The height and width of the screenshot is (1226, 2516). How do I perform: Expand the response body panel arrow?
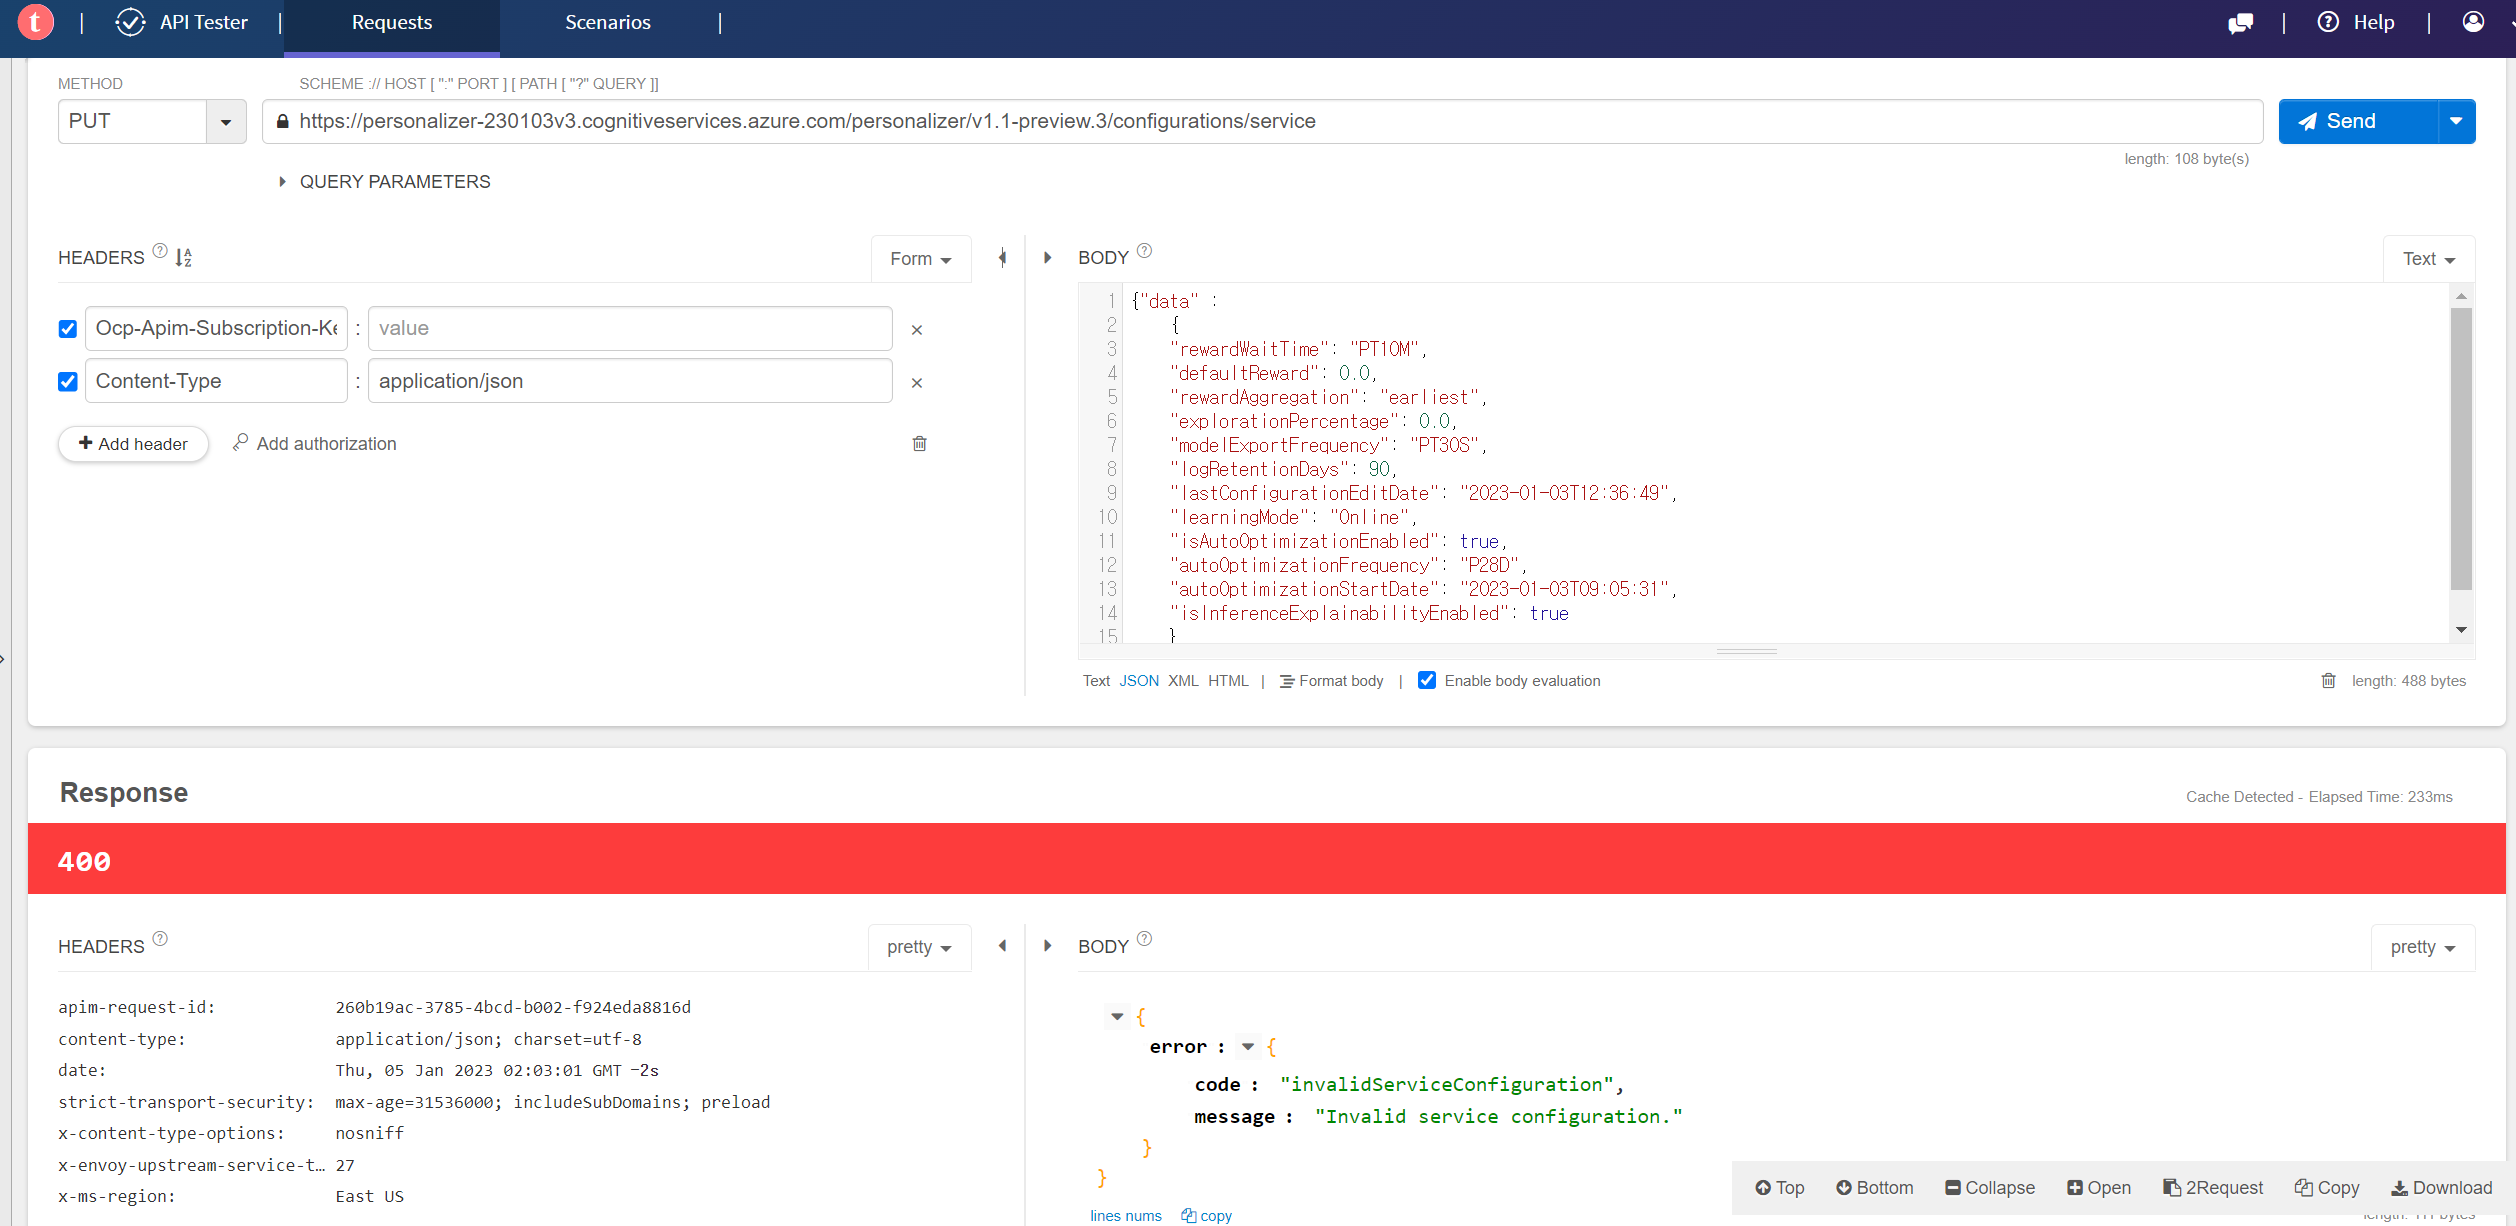click(x=1047, y=946)
